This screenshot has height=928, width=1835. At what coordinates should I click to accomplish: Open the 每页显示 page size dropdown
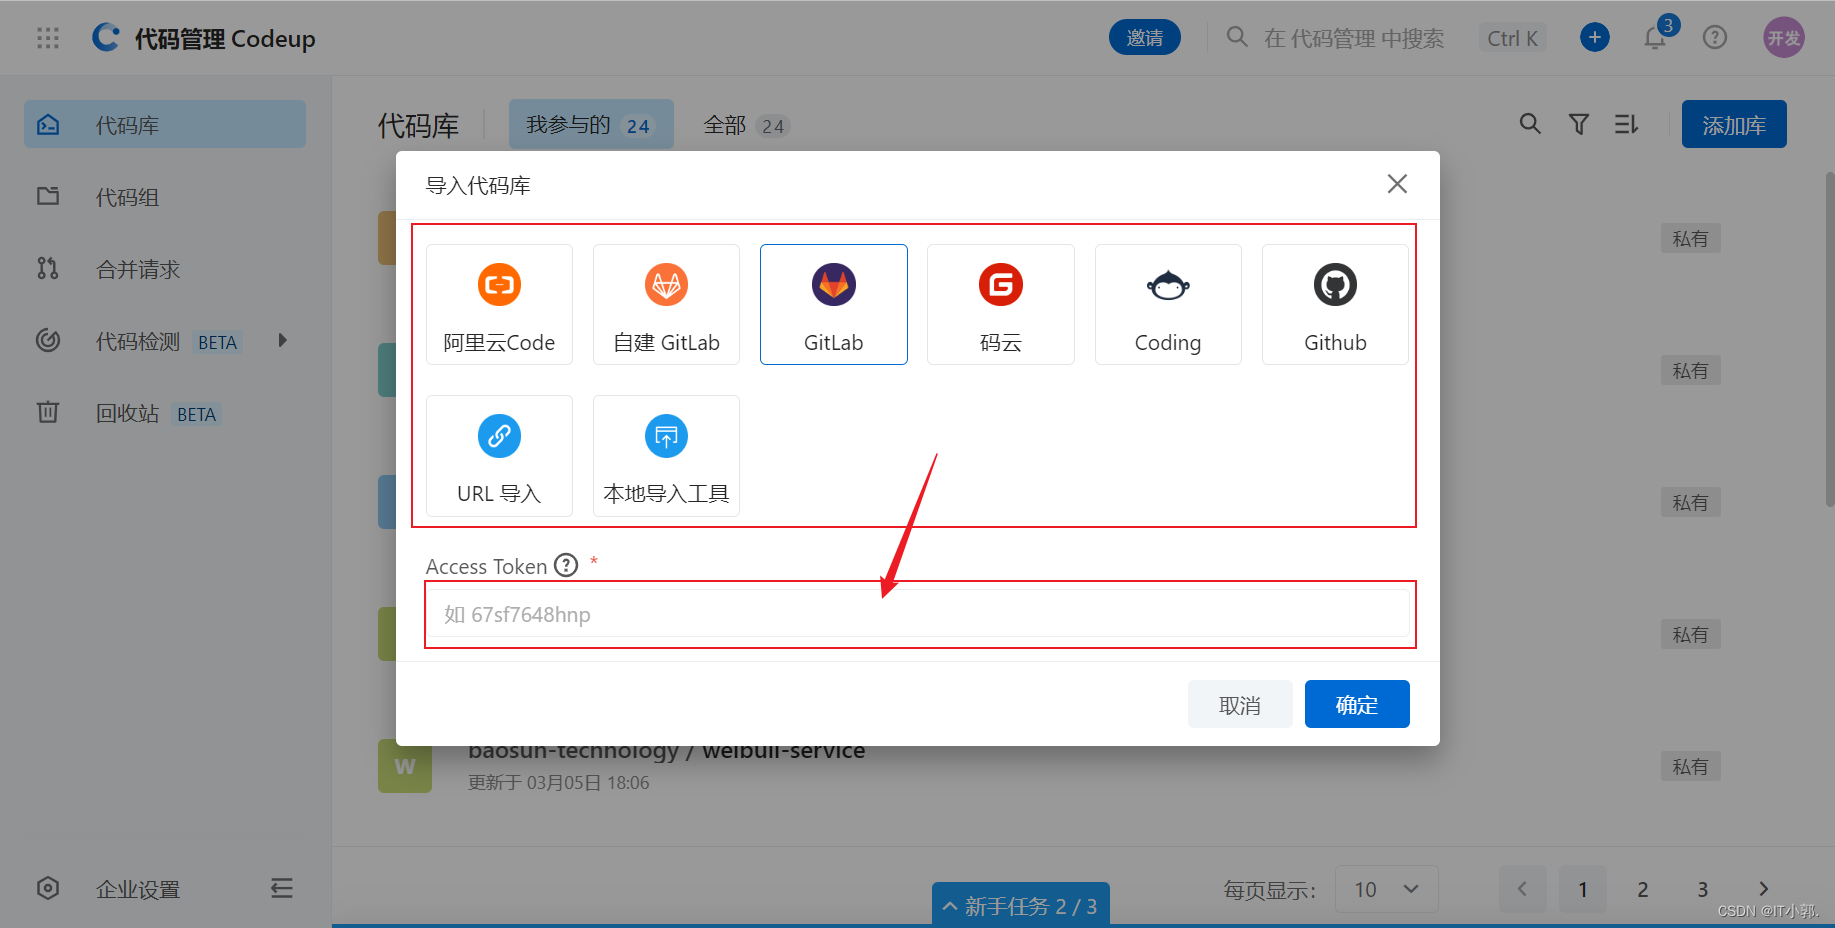(1387, 889)
